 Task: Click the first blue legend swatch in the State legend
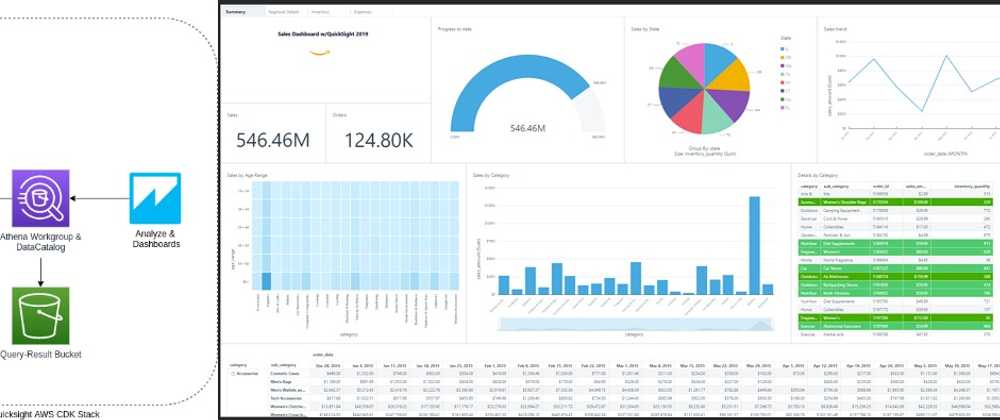click(x=783, y=48)
